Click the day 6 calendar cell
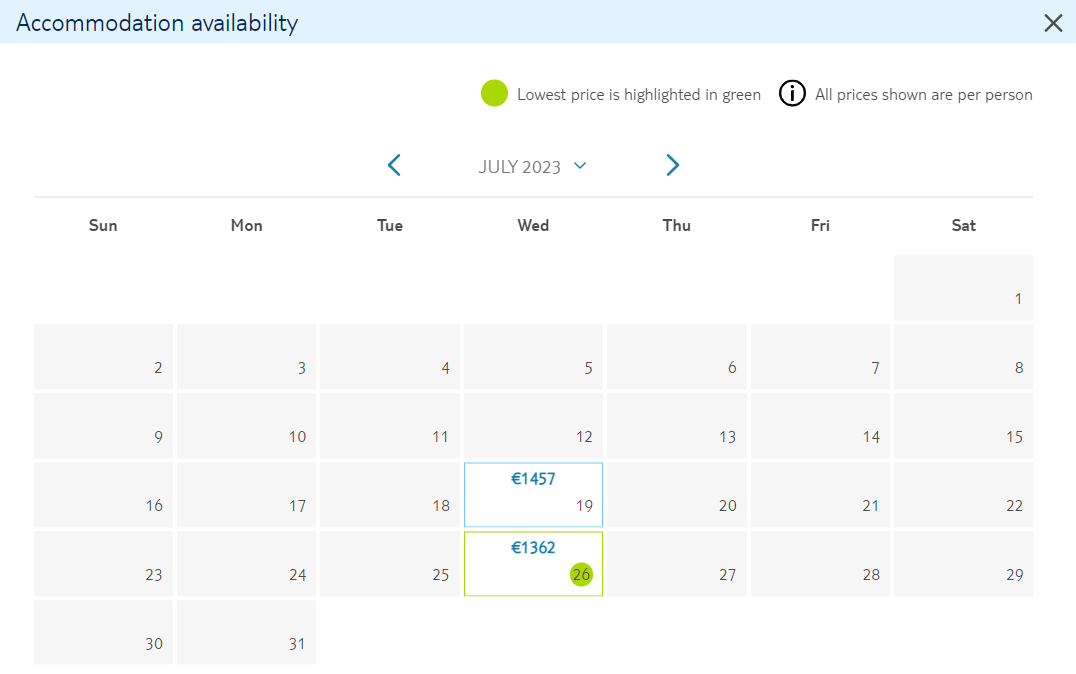The image size is (1076, 674). (x=677, y=357)
